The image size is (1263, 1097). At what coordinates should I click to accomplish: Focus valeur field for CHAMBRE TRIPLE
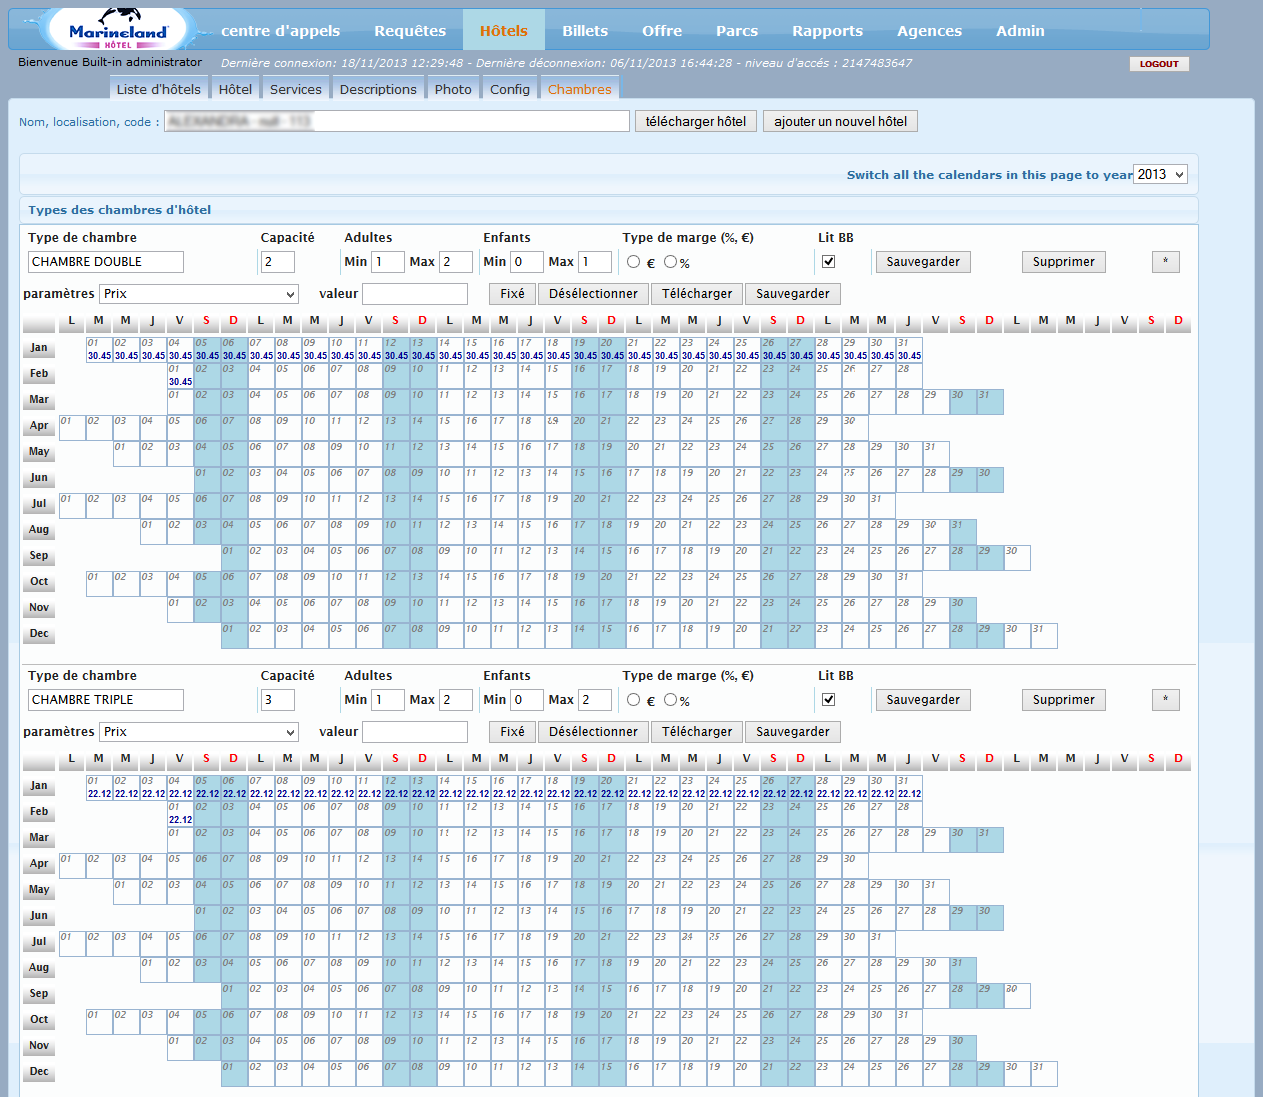(x=415, y=732)
